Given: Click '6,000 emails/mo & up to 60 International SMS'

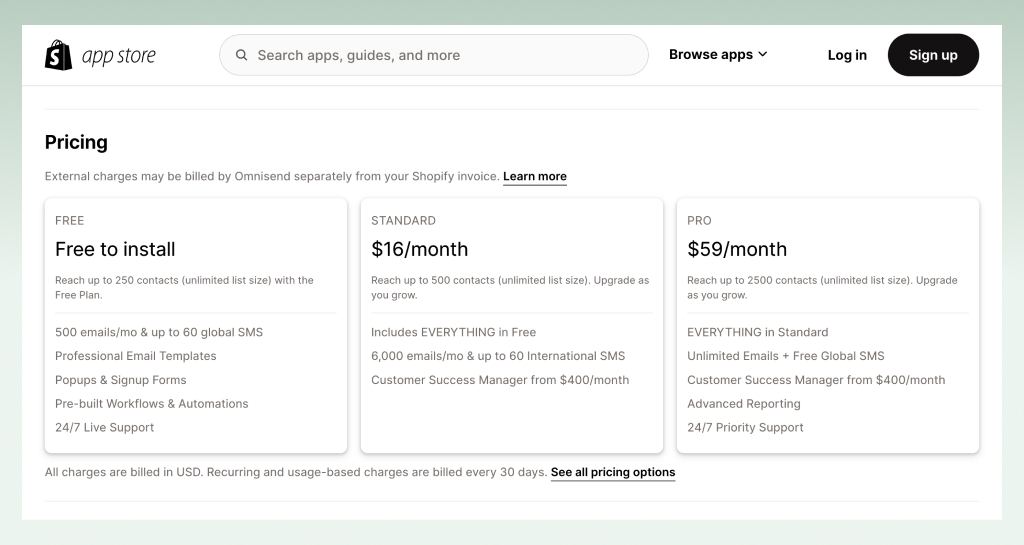Looking at the screenshot, I should [x=498, y=356].
